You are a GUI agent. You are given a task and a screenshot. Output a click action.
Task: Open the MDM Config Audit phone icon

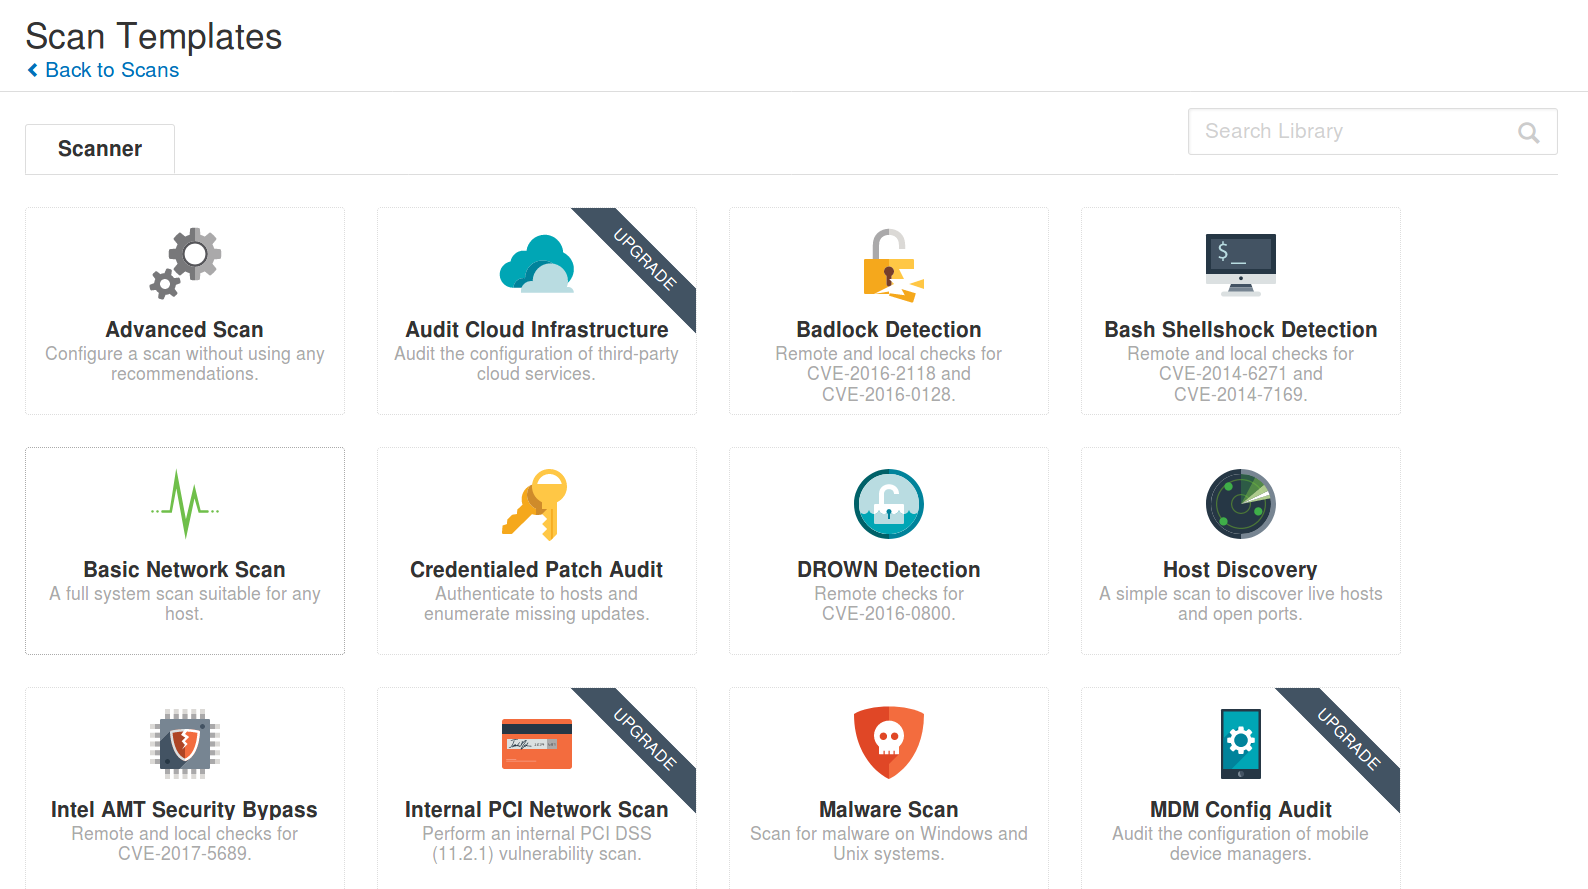1240,744
